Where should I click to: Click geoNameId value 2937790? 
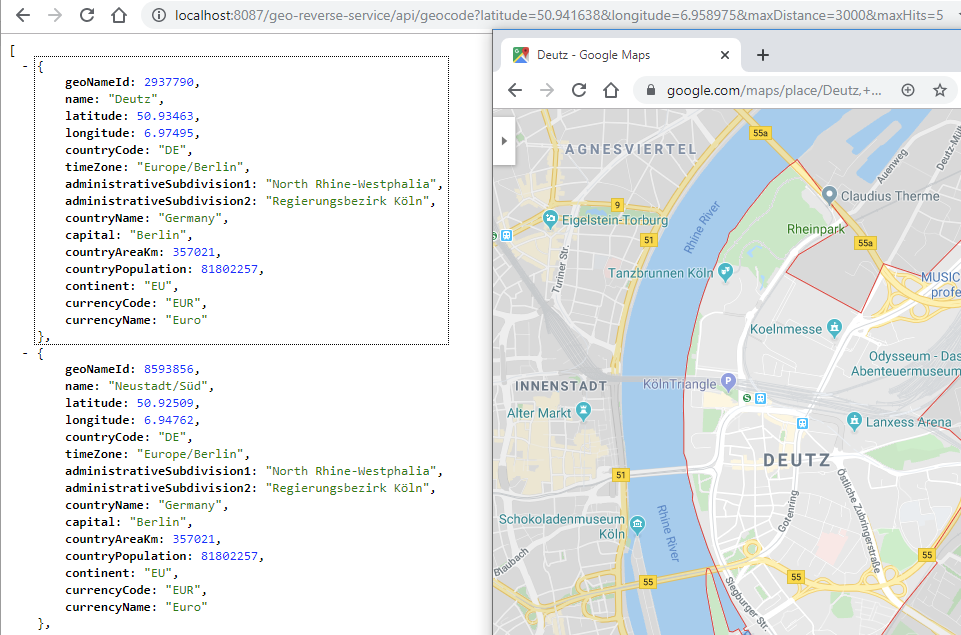169,82
